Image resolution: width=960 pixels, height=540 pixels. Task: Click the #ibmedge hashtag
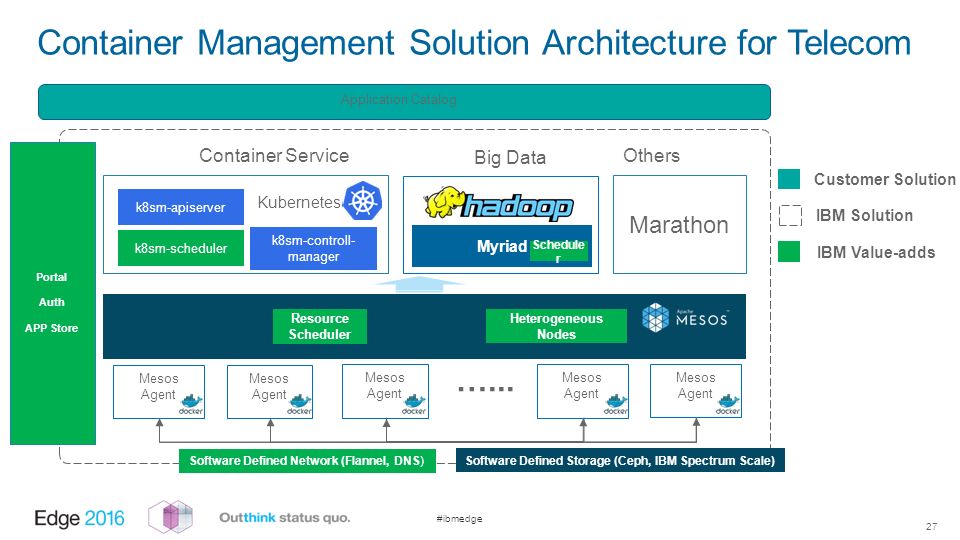(x=459, y=519)
